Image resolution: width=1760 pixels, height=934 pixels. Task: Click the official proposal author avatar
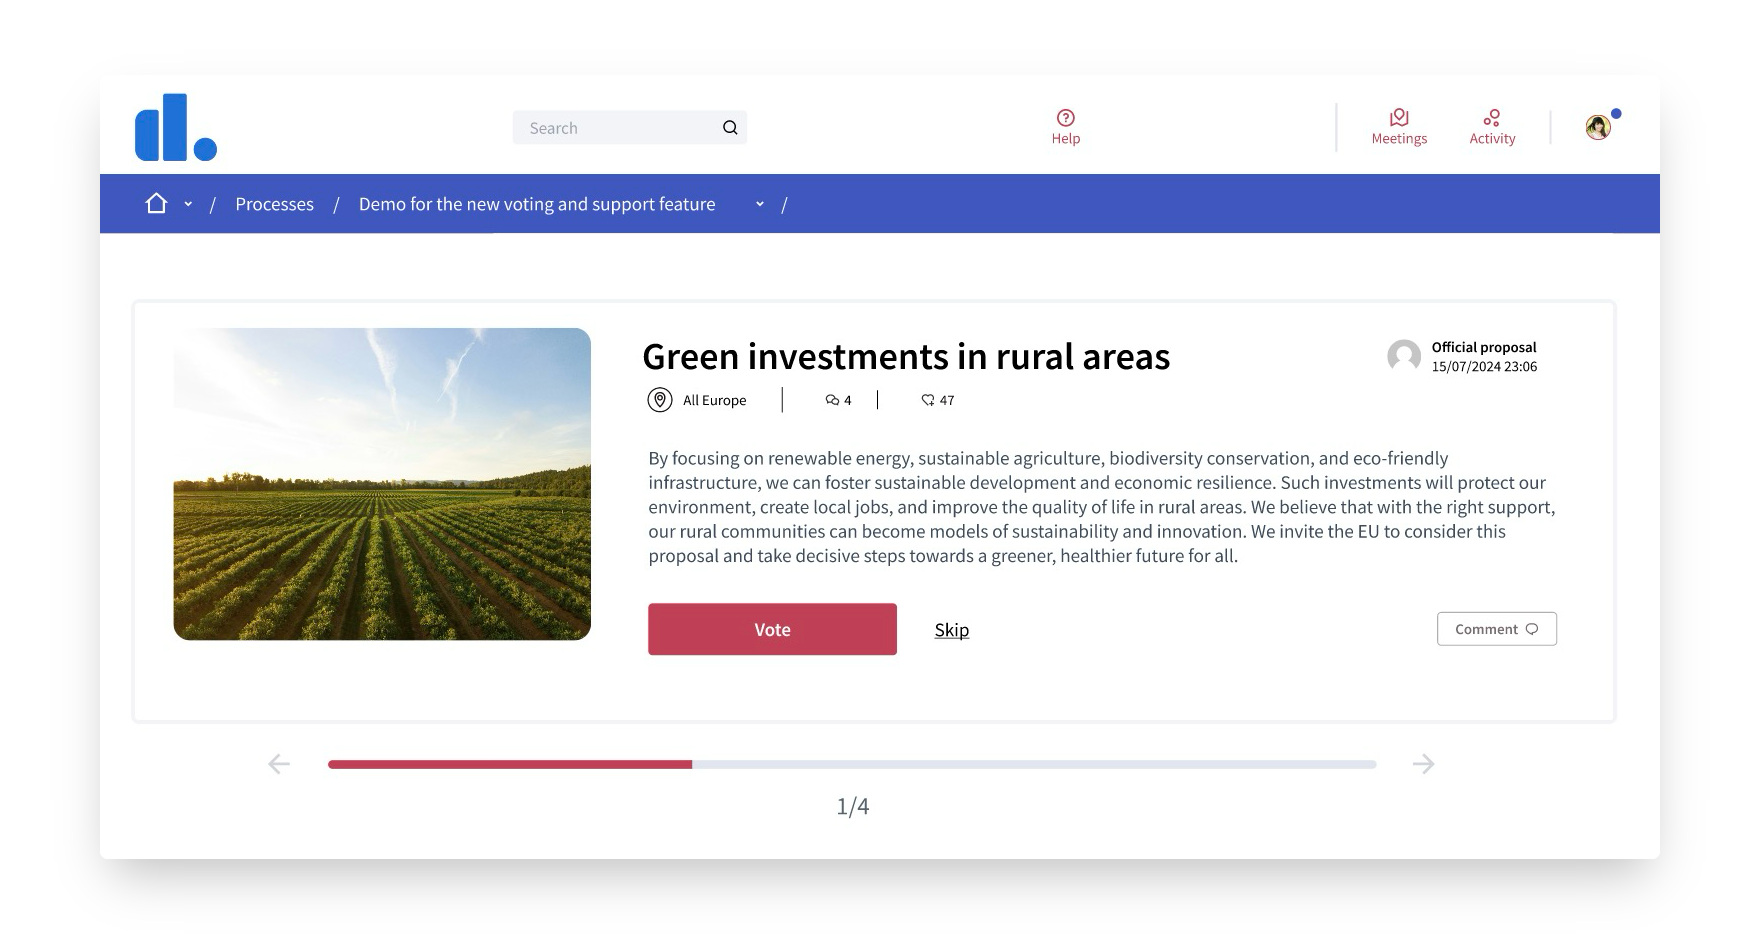coord(1404,356)
